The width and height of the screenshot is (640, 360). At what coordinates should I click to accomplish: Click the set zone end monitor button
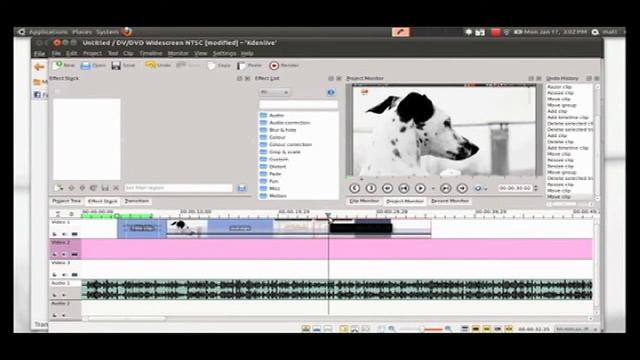371,188
